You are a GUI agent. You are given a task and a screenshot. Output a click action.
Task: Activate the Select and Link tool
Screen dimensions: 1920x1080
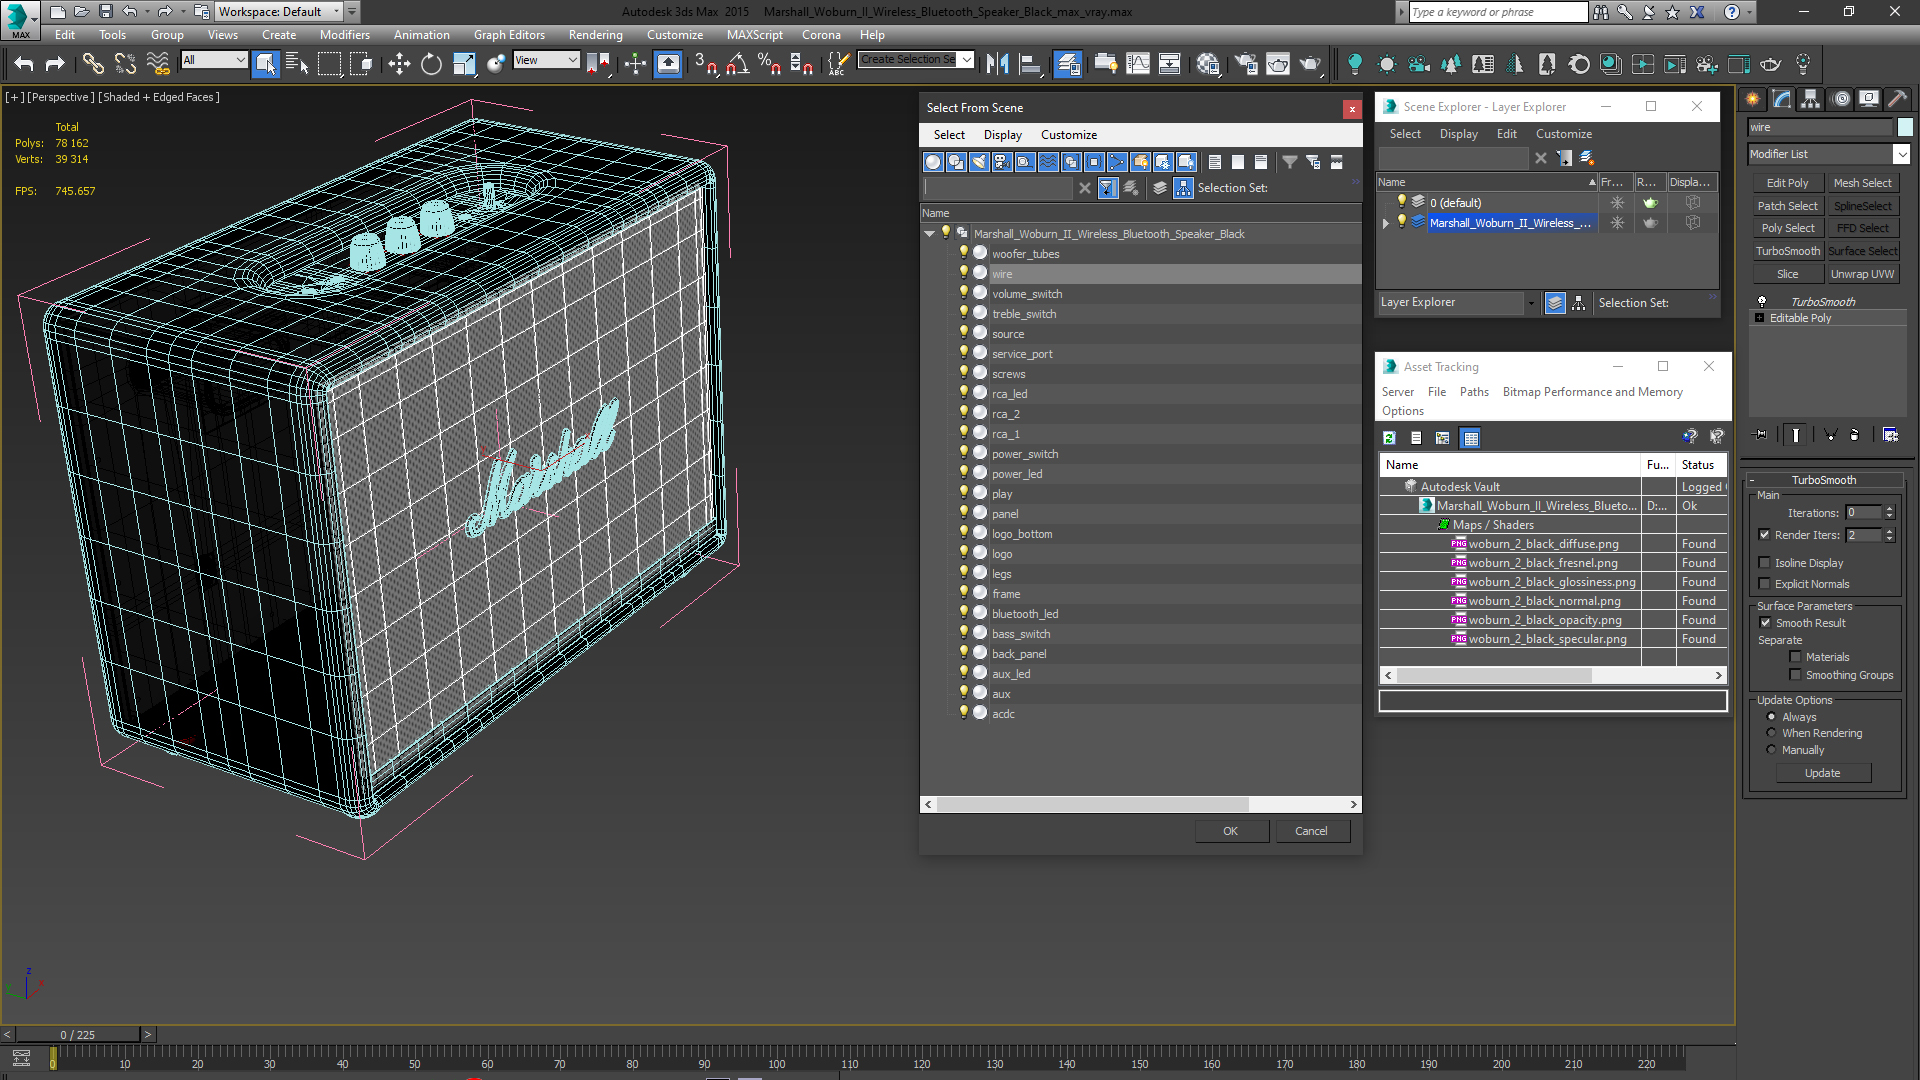coord(93,64)
